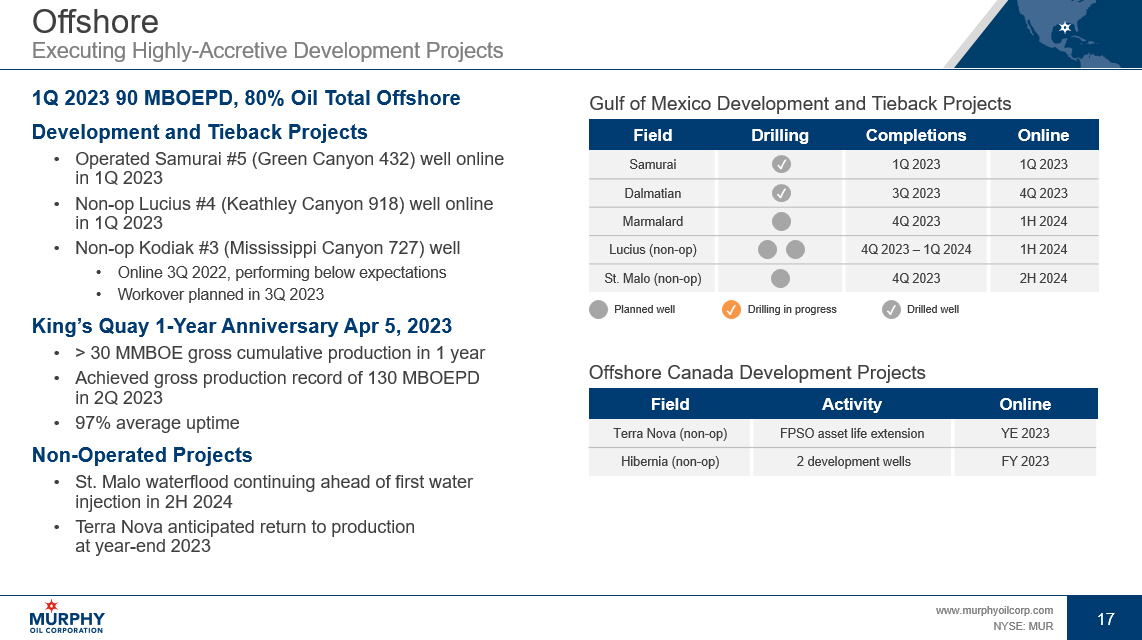The image size is (1142, 640).
Task: Click the St. Malo planned well circle
Action: [780, 278]
